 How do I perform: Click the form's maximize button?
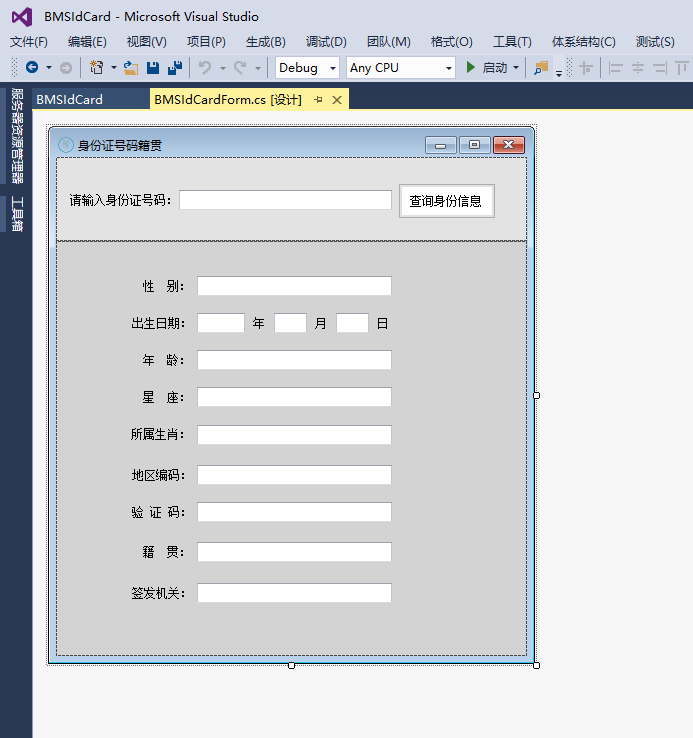point(475,145)
